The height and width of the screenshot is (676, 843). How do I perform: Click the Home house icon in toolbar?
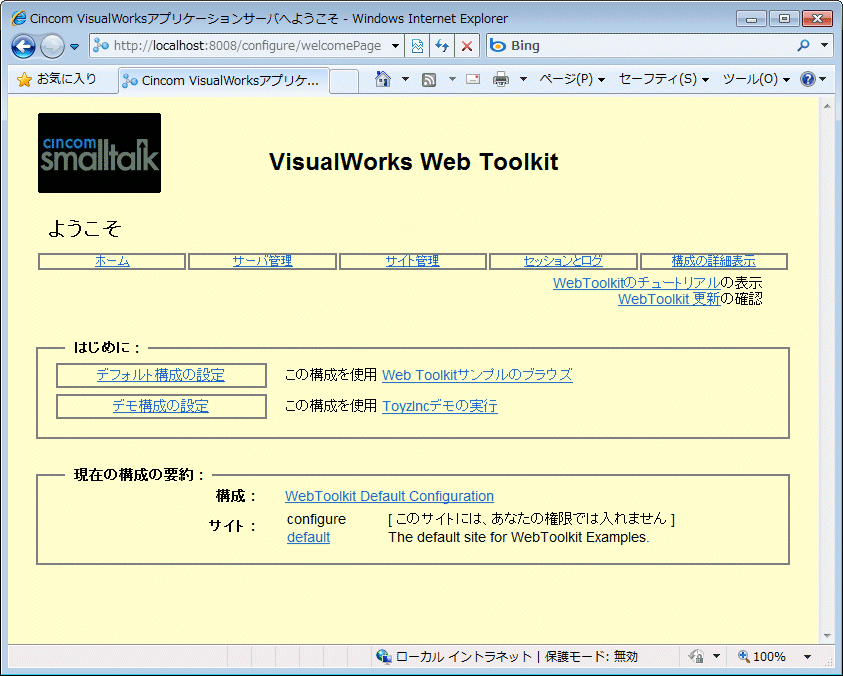point(382,79)
